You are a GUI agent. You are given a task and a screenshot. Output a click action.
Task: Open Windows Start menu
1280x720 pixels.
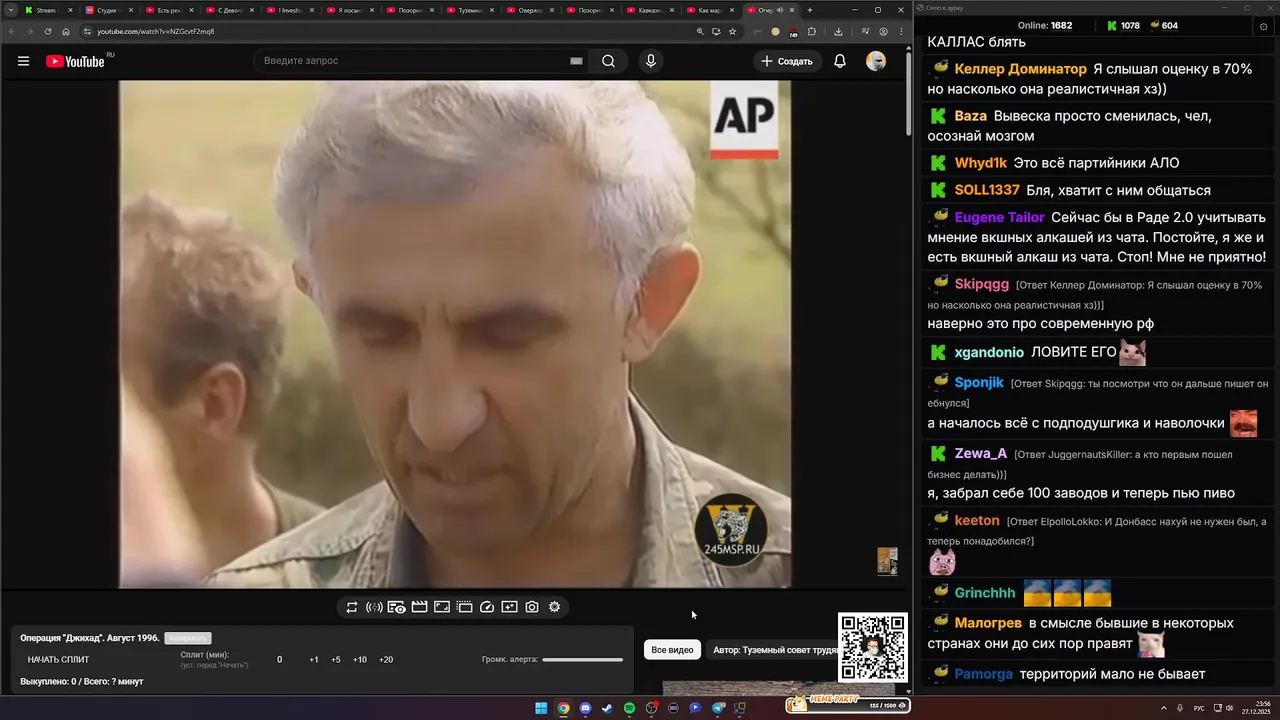[541, 708]
